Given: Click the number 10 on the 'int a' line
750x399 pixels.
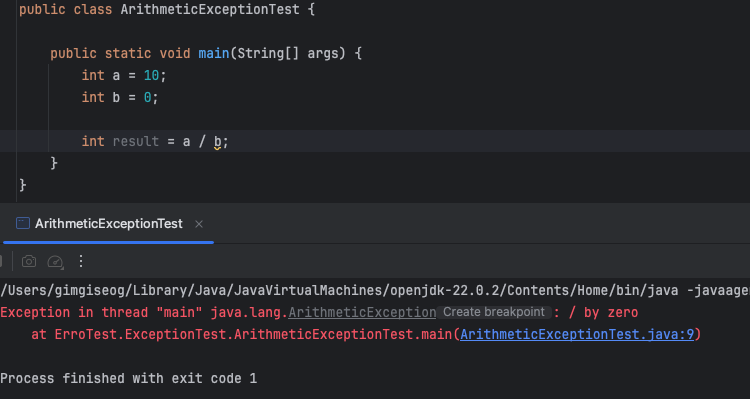Looking at the screenshot, I should coord(151,75).
